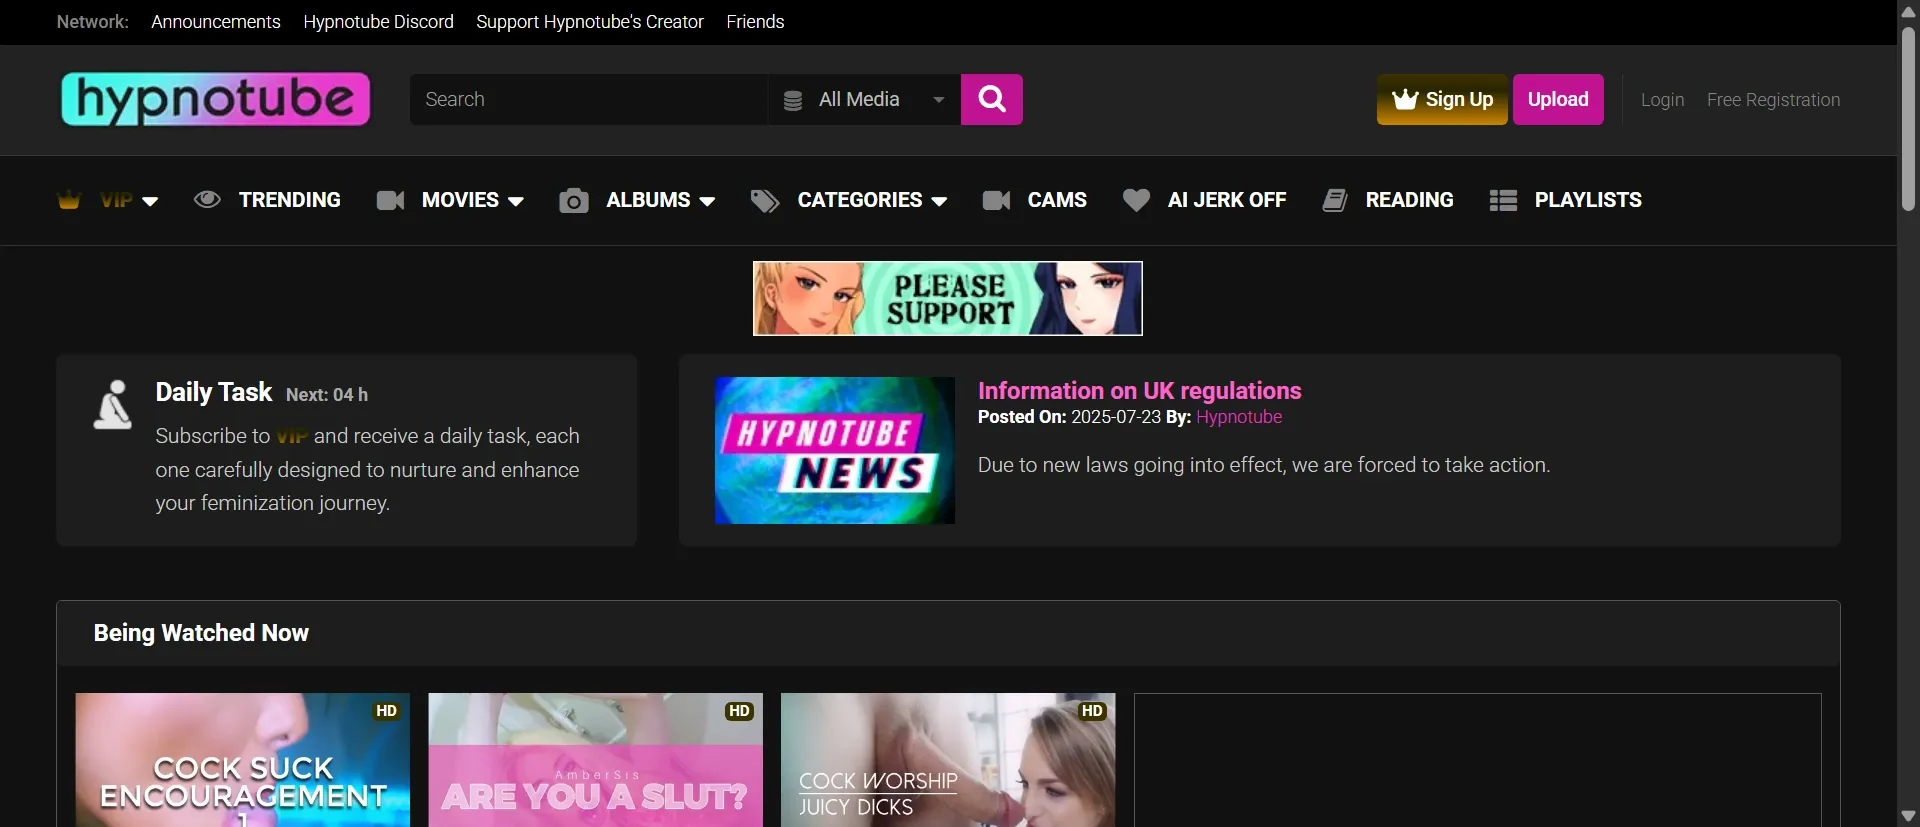
Task: Click the Daily Task heading
Action: (213, 392)
